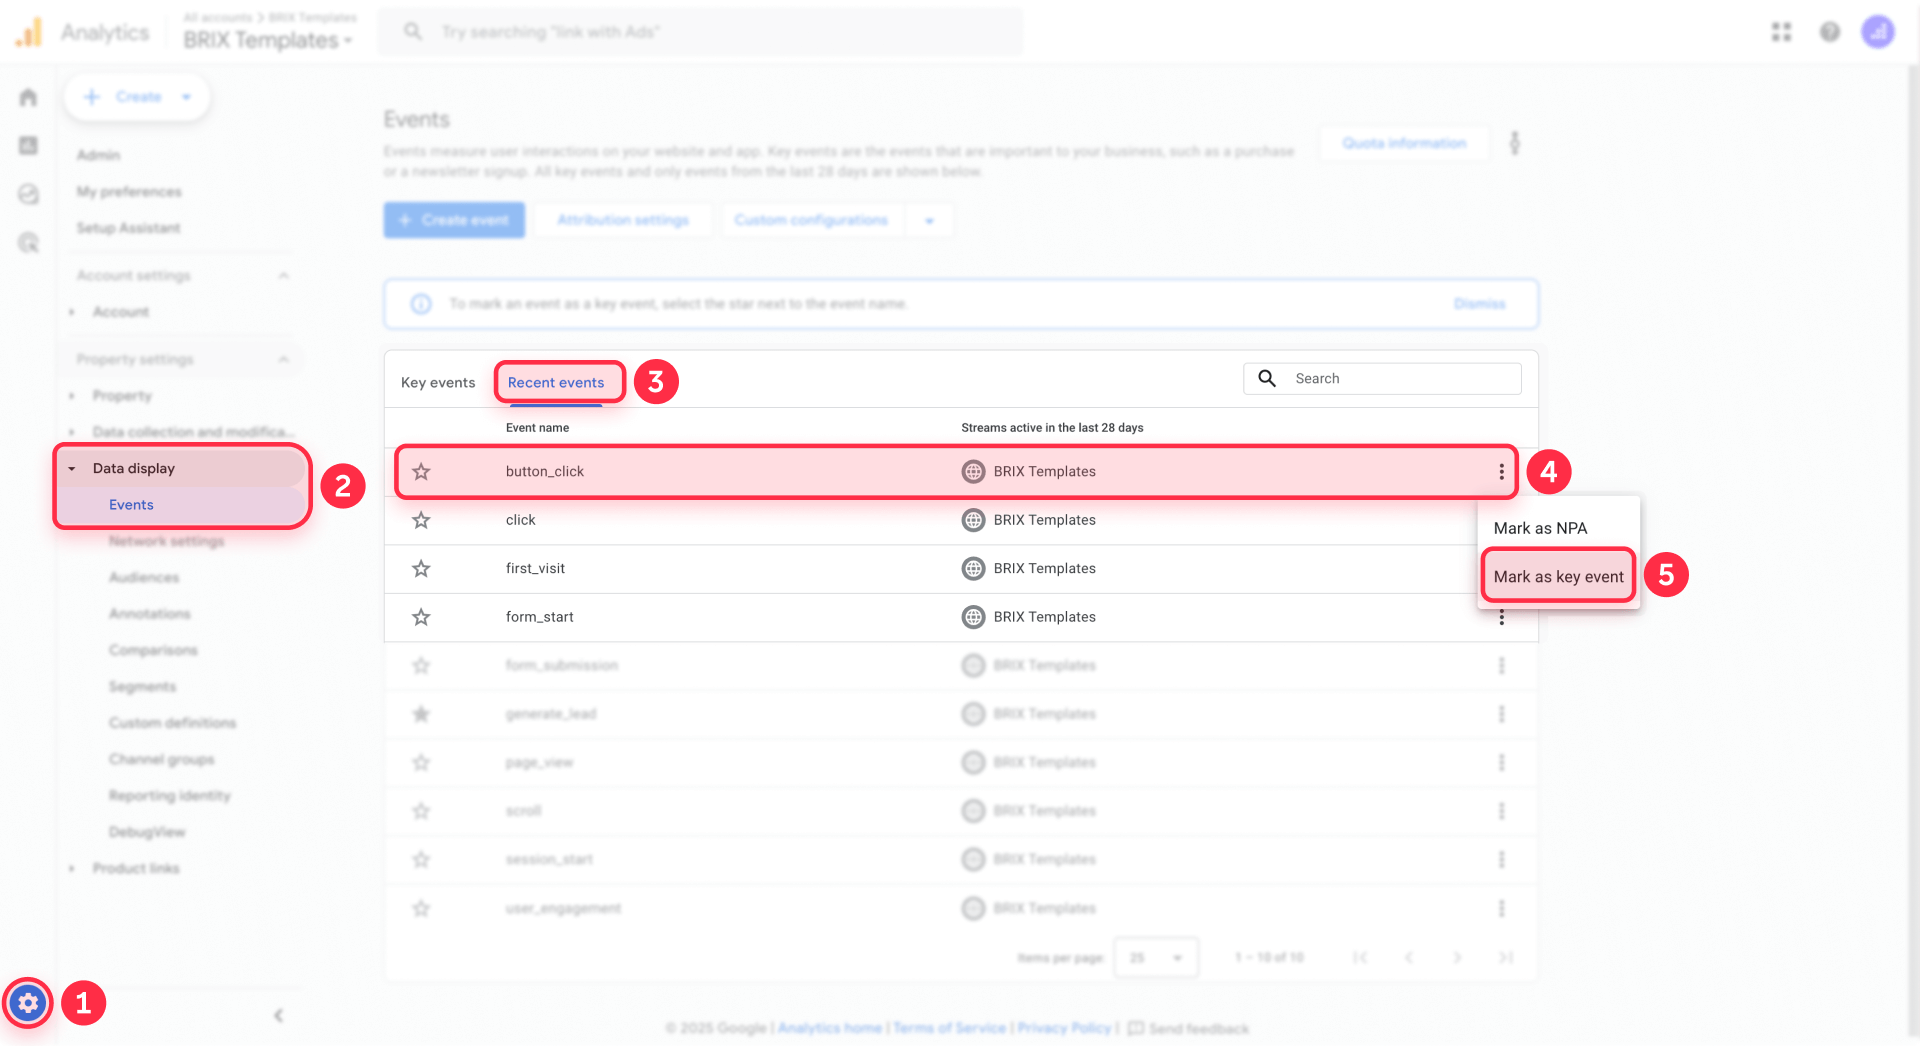Image resolution: width=1920 pixels, height=1046 pixels.
Task: Collapse the Account settings section
Action: coord(283,275)
